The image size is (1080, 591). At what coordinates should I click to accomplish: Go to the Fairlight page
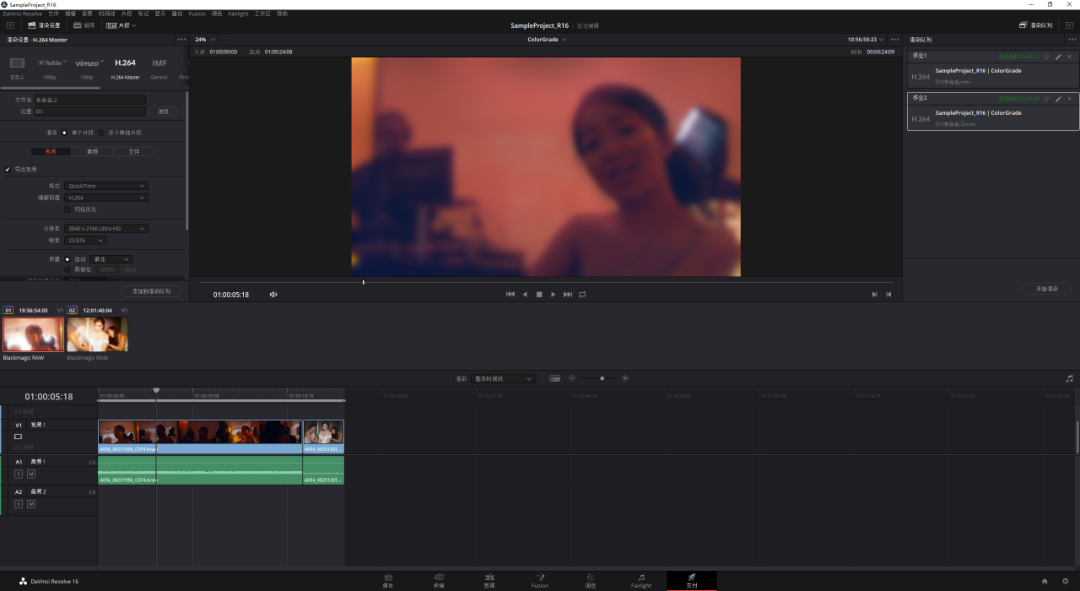[641, 581]
